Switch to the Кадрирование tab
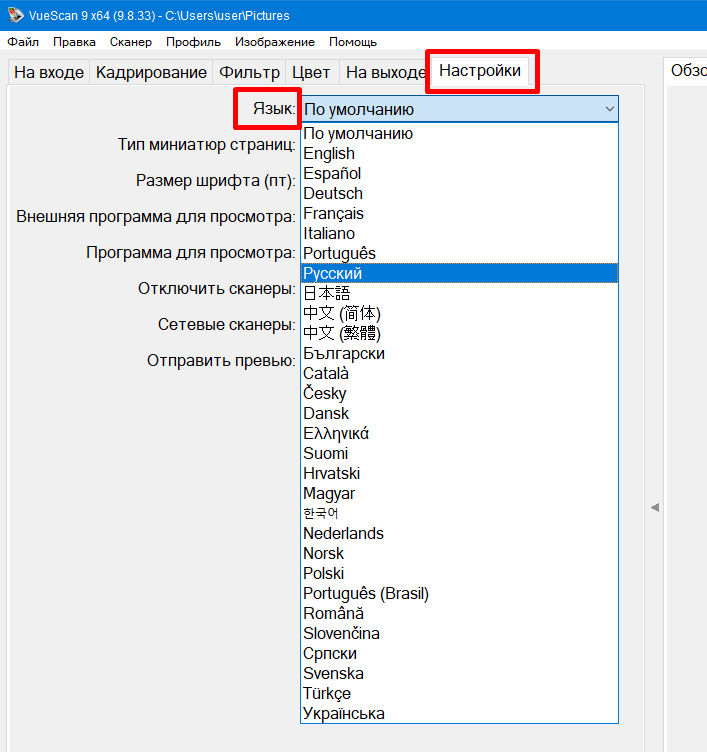The image size is (707, 752). [151, 72]
